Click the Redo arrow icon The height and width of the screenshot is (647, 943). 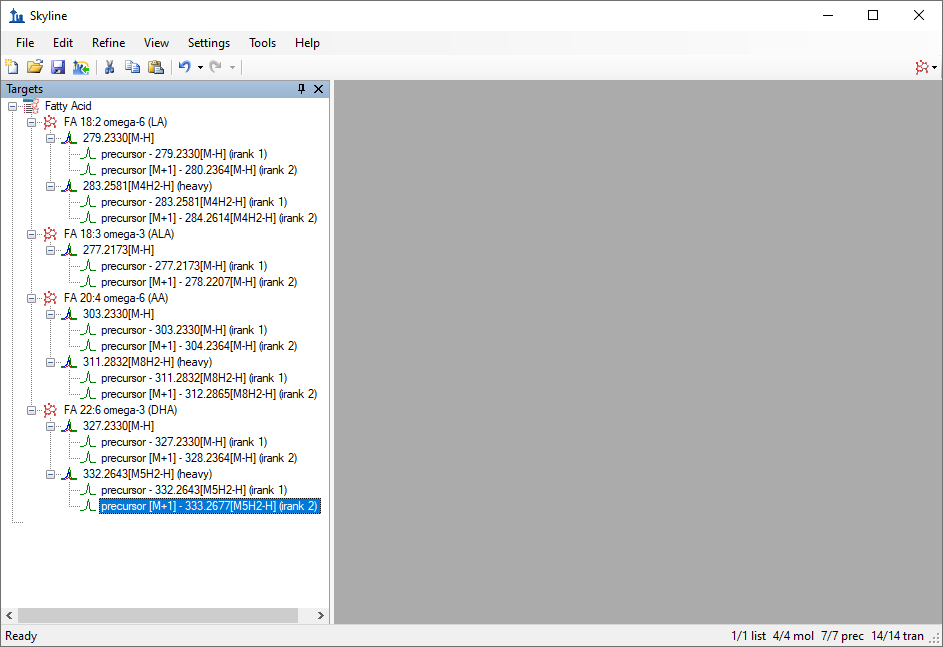[x=215, y=67]
